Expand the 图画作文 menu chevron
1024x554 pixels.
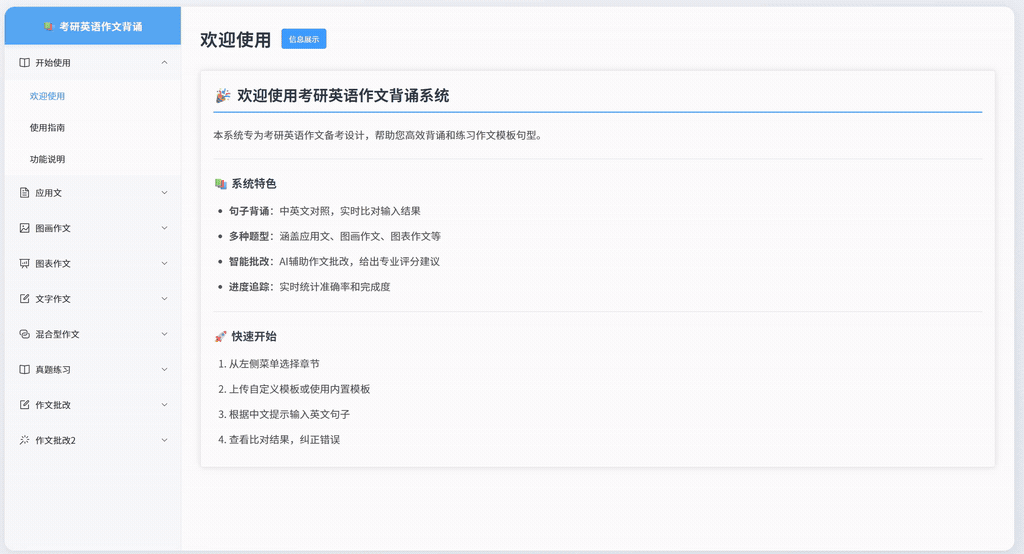tap(164, 228)
